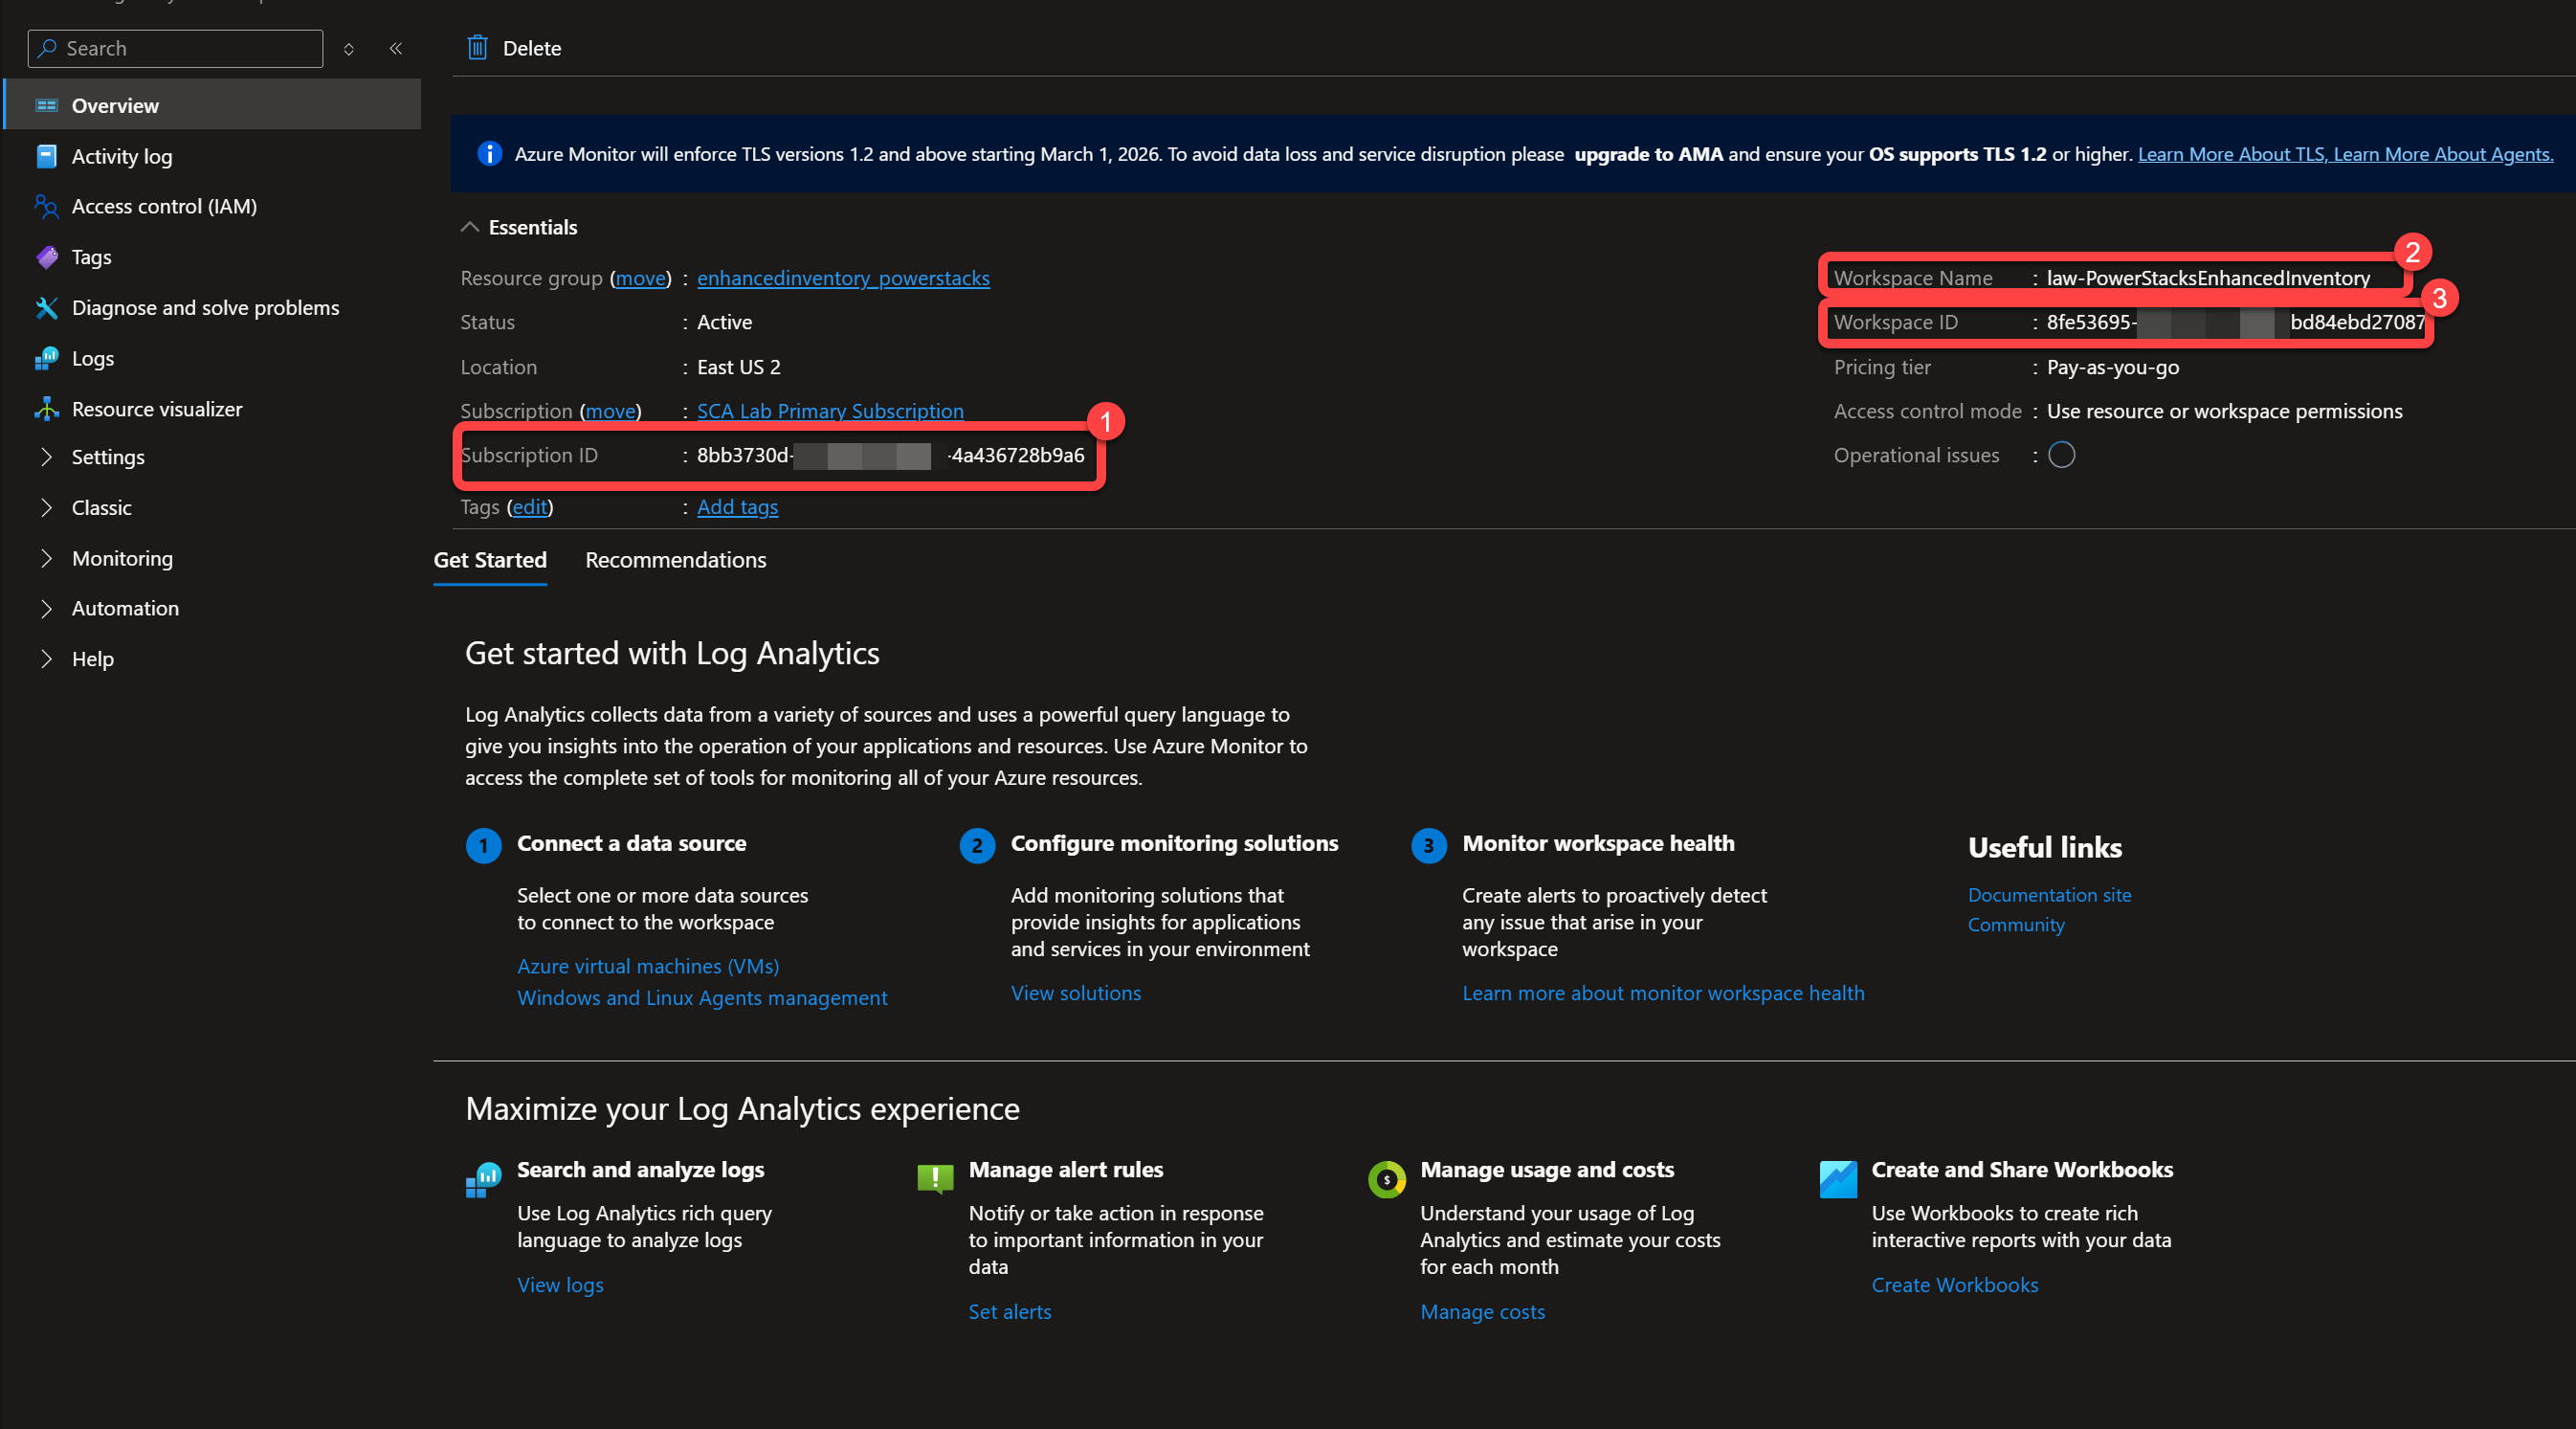Switch to the Get Started tab

click(x=490, y=560)
